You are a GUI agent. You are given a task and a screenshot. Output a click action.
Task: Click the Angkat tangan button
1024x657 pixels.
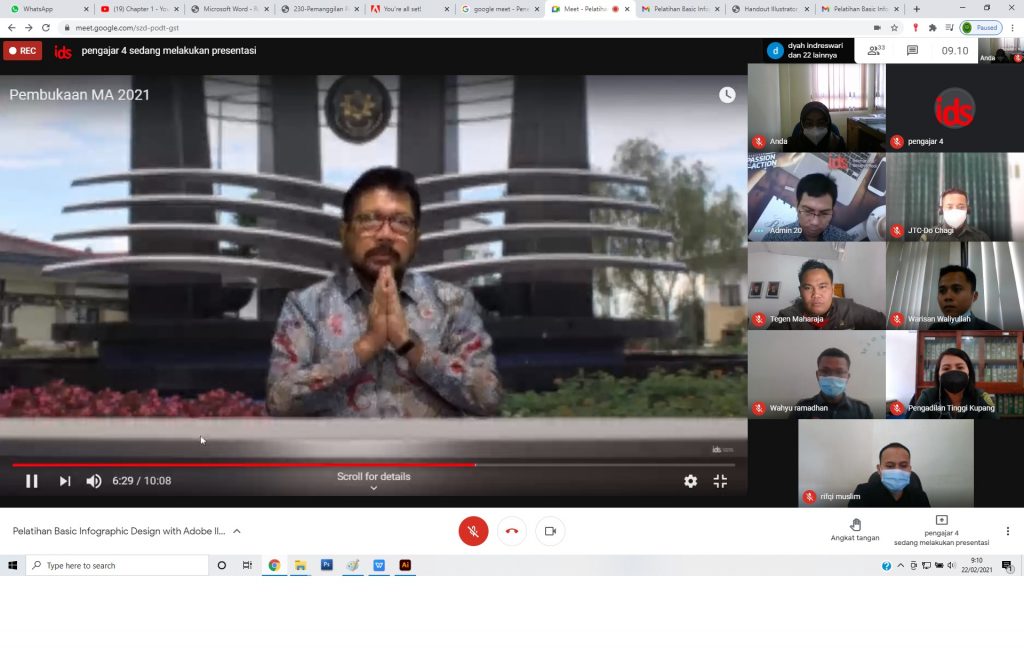[855, 530]
